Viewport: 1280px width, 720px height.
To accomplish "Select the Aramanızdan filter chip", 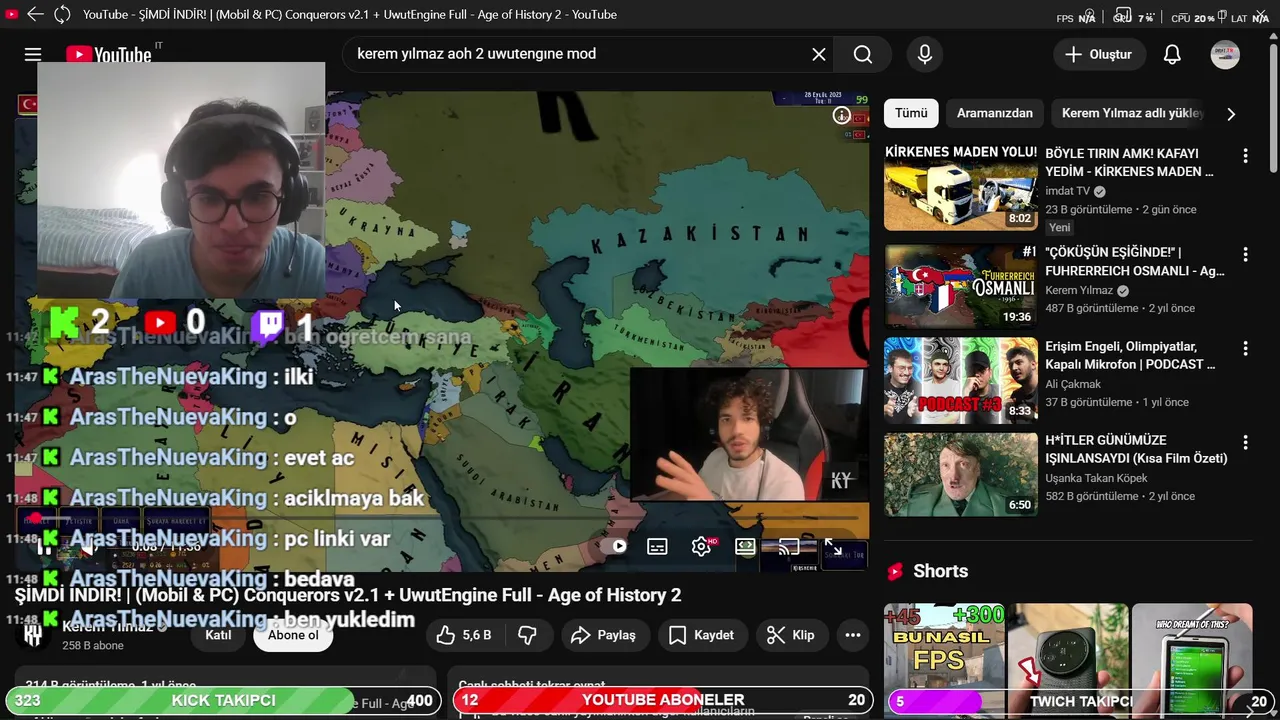I will [x=994, y=113].
